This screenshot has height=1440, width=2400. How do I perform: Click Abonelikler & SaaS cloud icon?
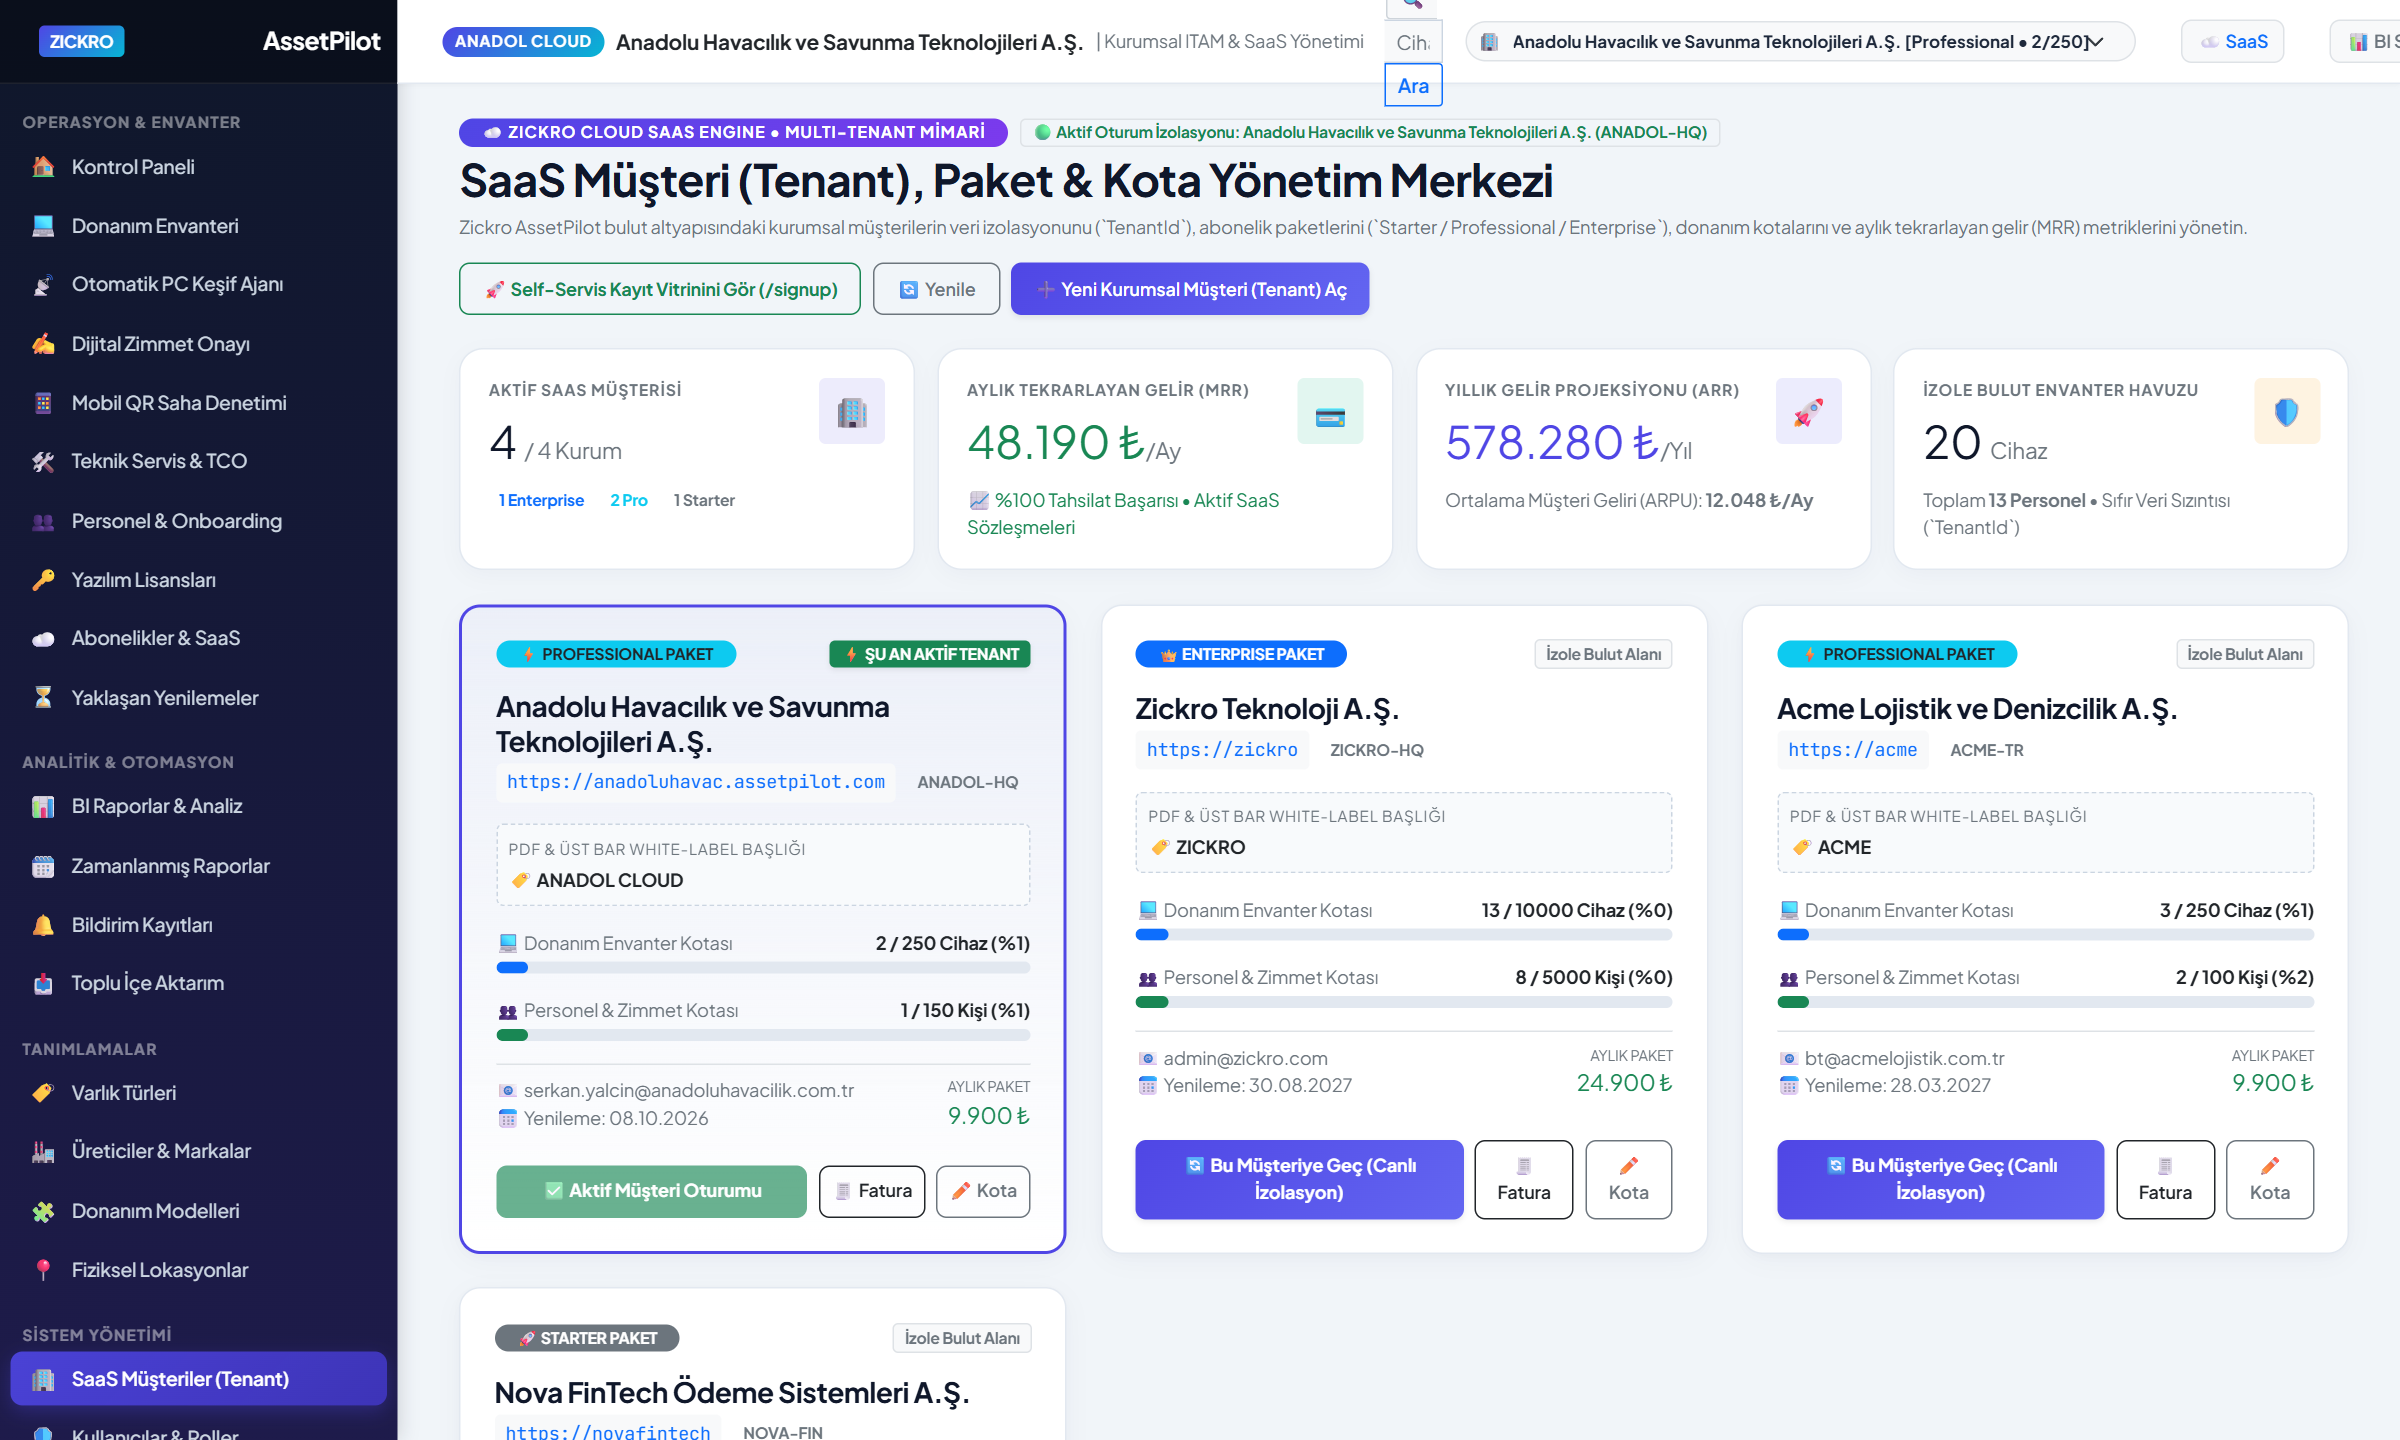pos(43,639)
